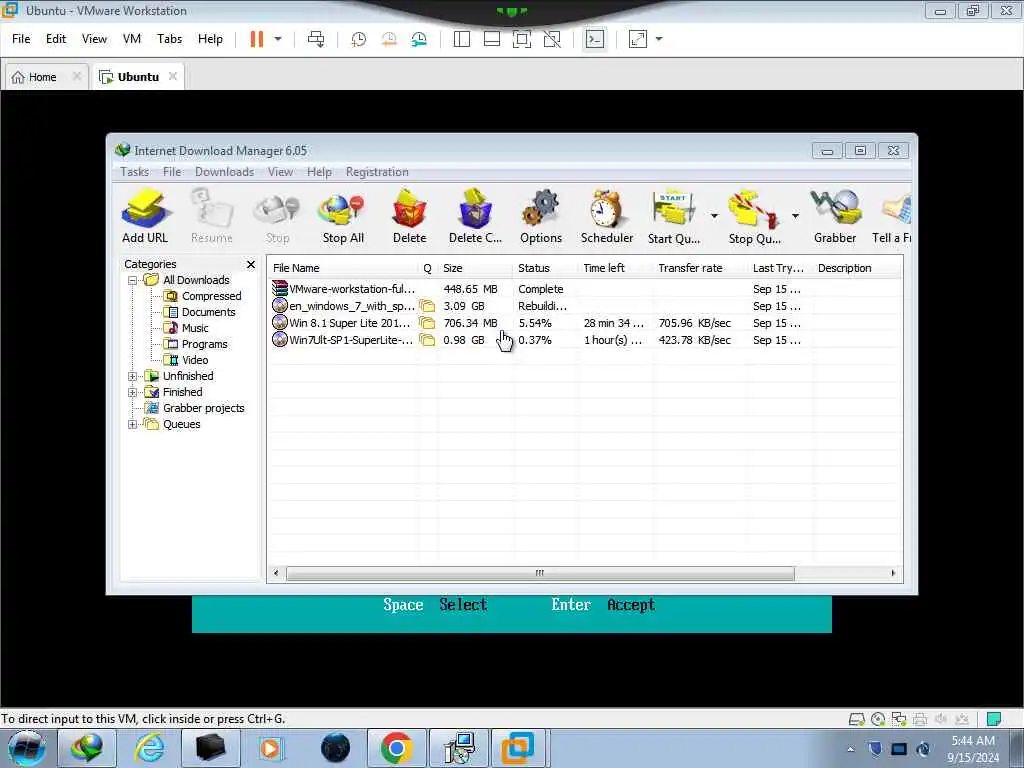Image resolution: width=1024 pixels, height=768 pixels.
Task: Open the Registration menu in IDM
Action: [377, 172]
